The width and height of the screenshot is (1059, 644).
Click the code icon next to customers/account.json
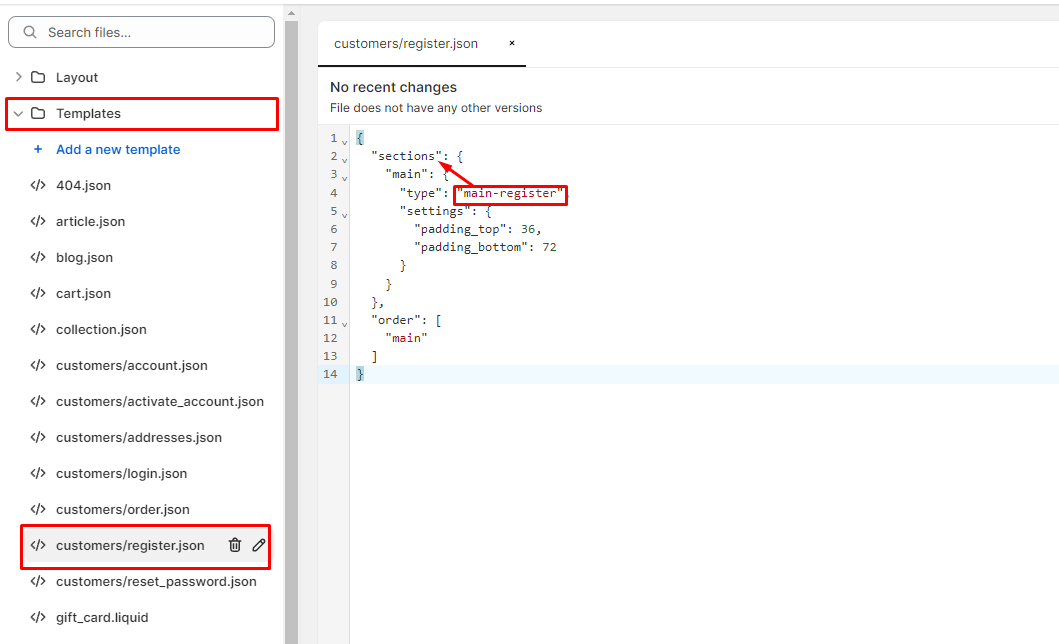38,365
